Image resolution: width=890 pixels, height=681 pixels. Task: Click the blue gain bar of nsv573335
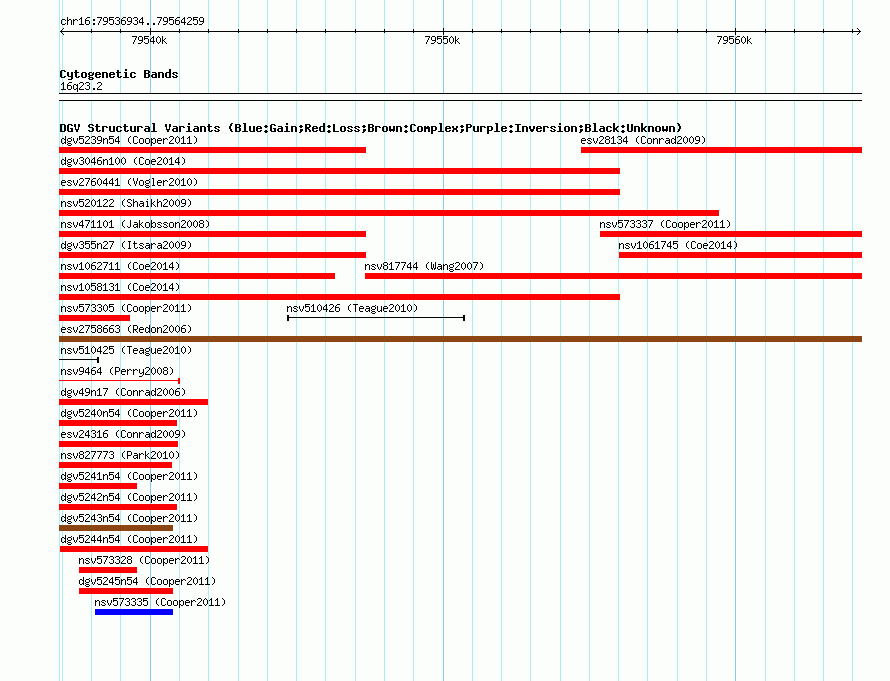(x=134, y=612)
